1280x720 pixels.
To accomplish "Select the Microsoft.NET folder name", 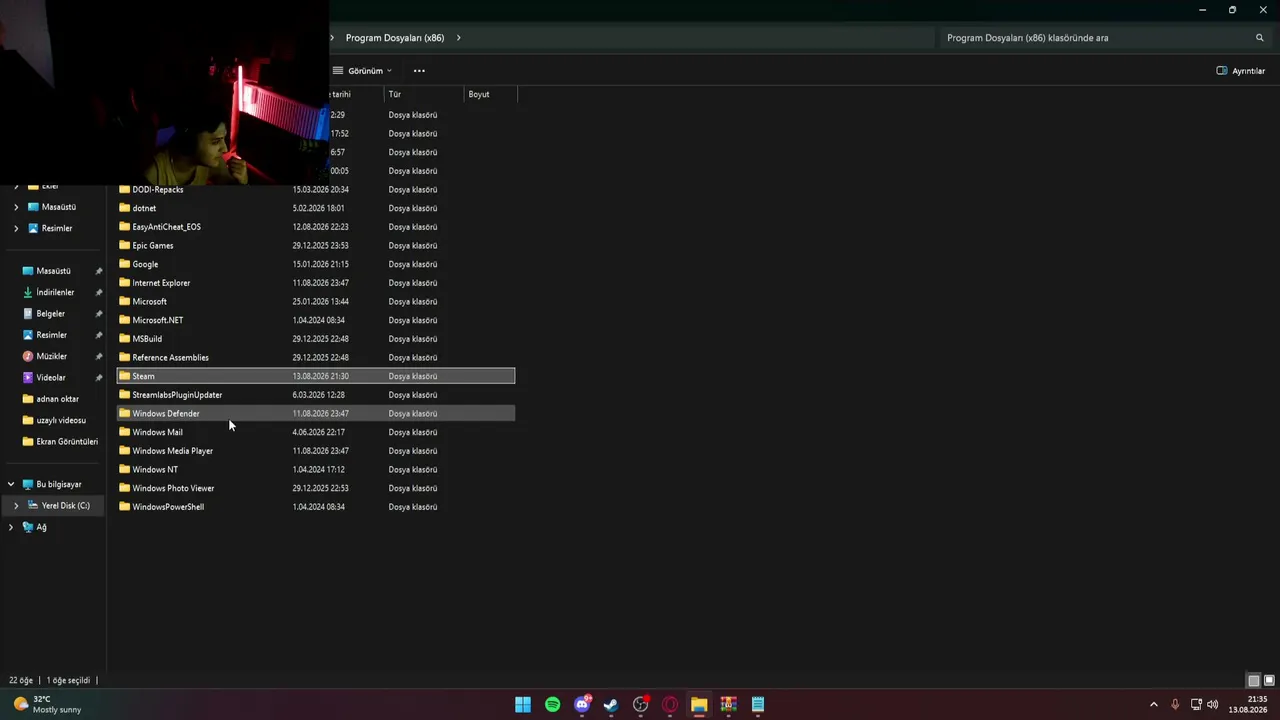I will (158, 320).
